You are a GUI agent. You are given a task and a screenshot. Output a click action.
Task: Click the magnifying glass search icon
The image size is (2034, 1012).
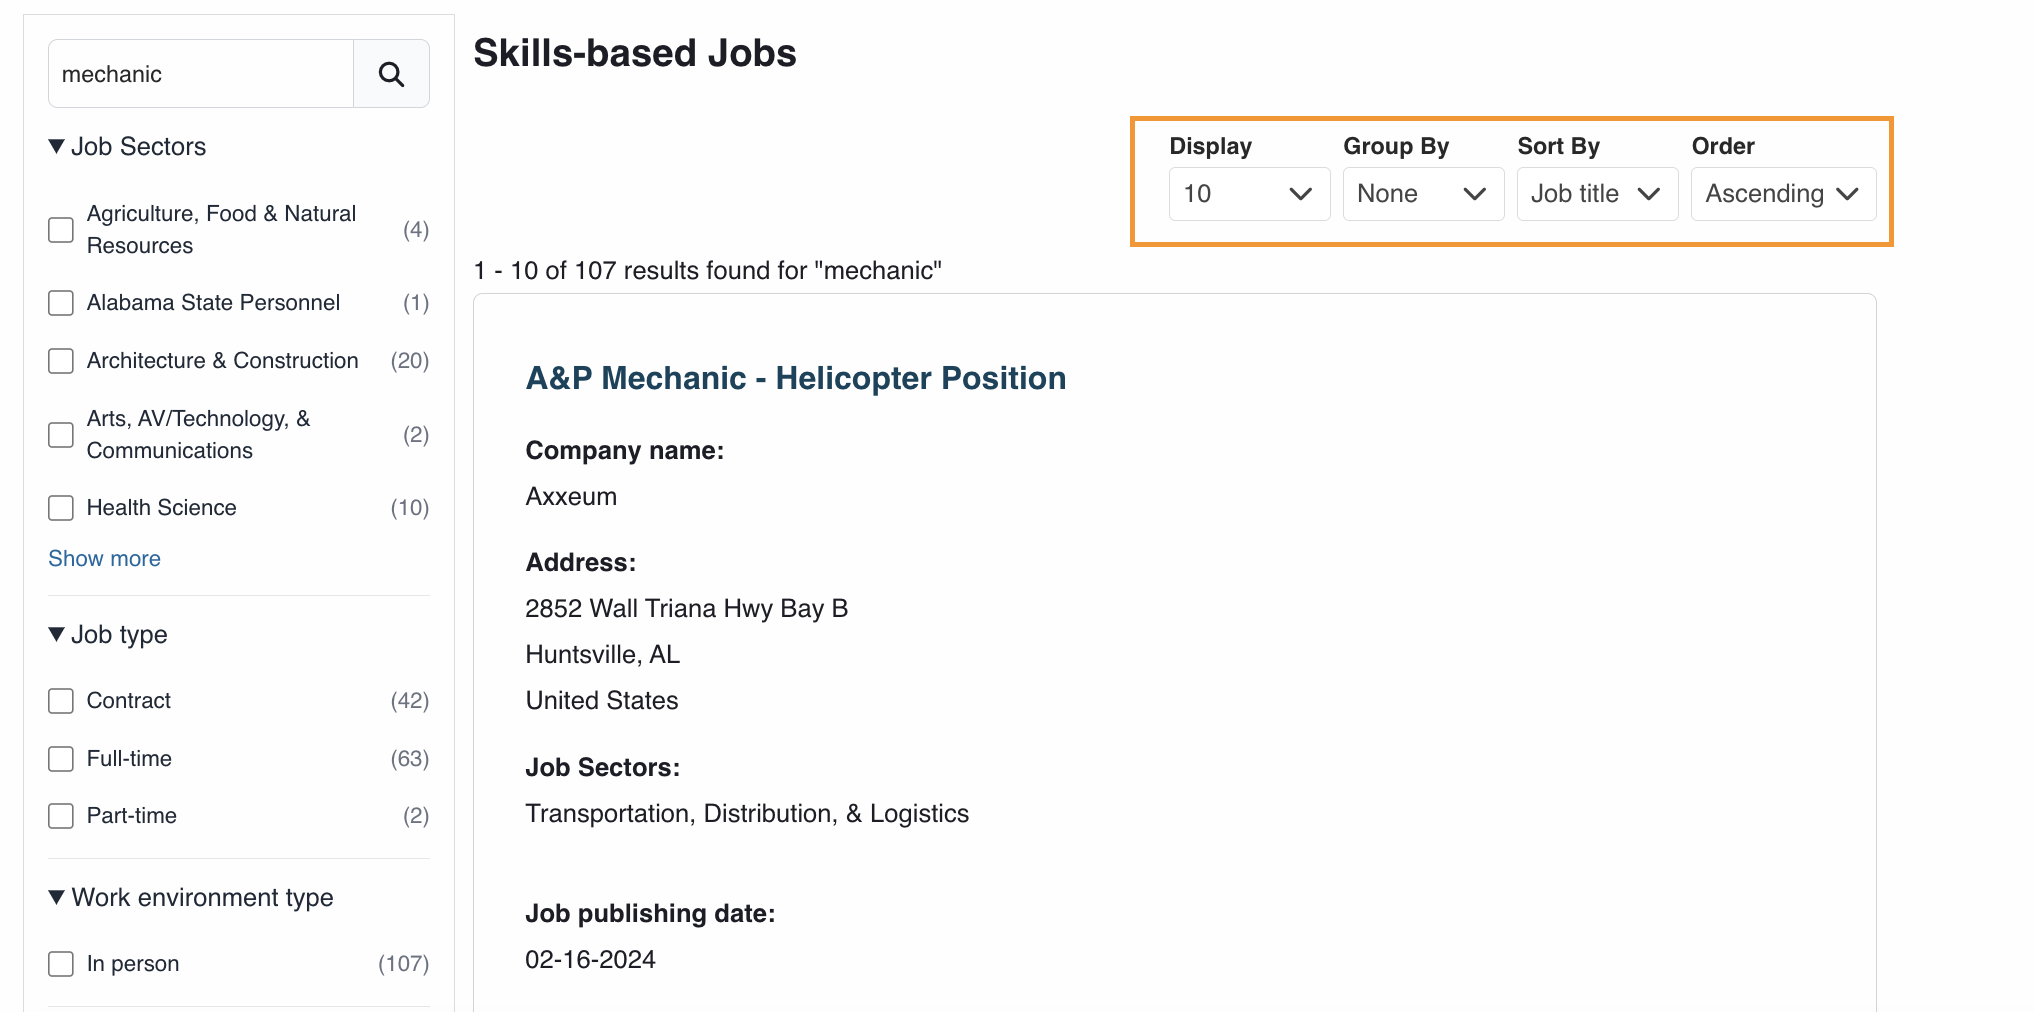[x=391, y=74]
